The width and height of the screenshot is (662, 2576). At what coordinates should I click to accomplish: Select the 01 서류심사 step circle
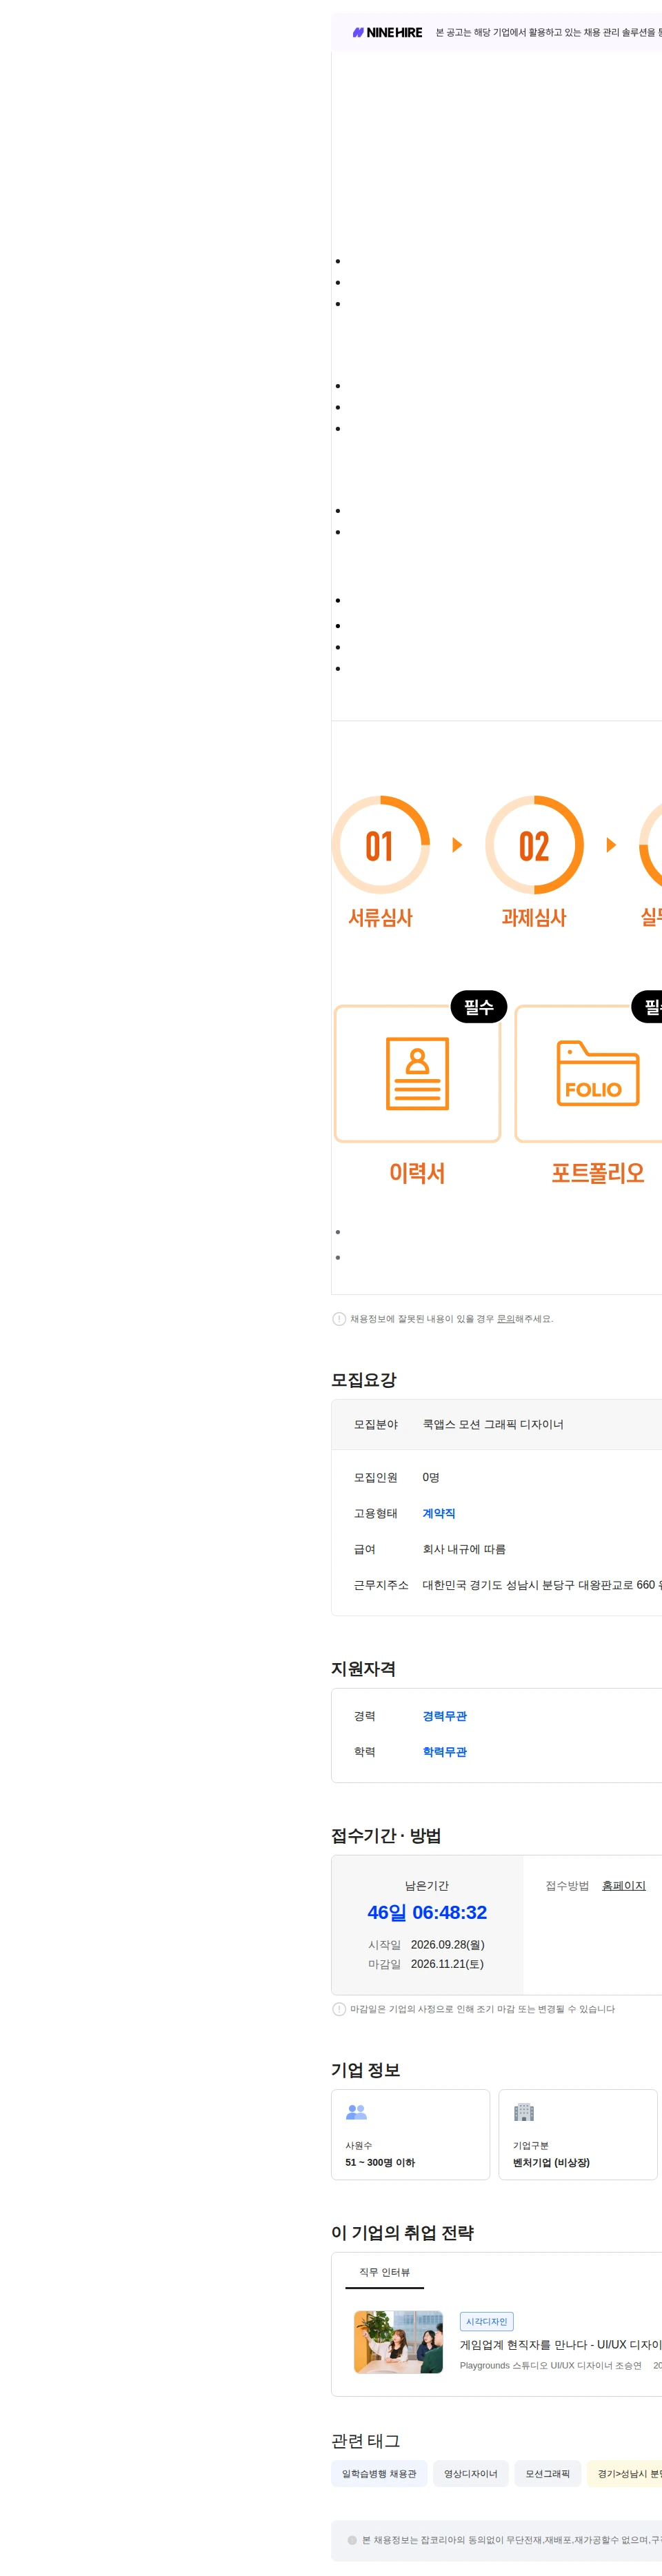click(x=381, y=845)
